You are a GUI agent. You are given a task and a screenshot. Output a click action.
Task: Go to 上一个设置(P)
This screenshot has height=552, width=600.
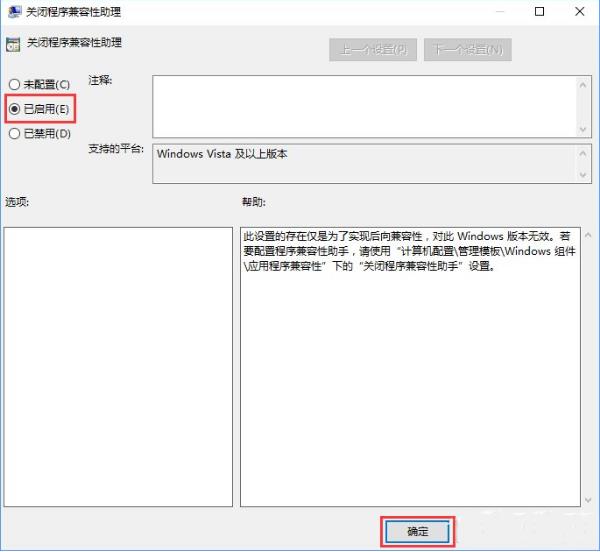373,49
